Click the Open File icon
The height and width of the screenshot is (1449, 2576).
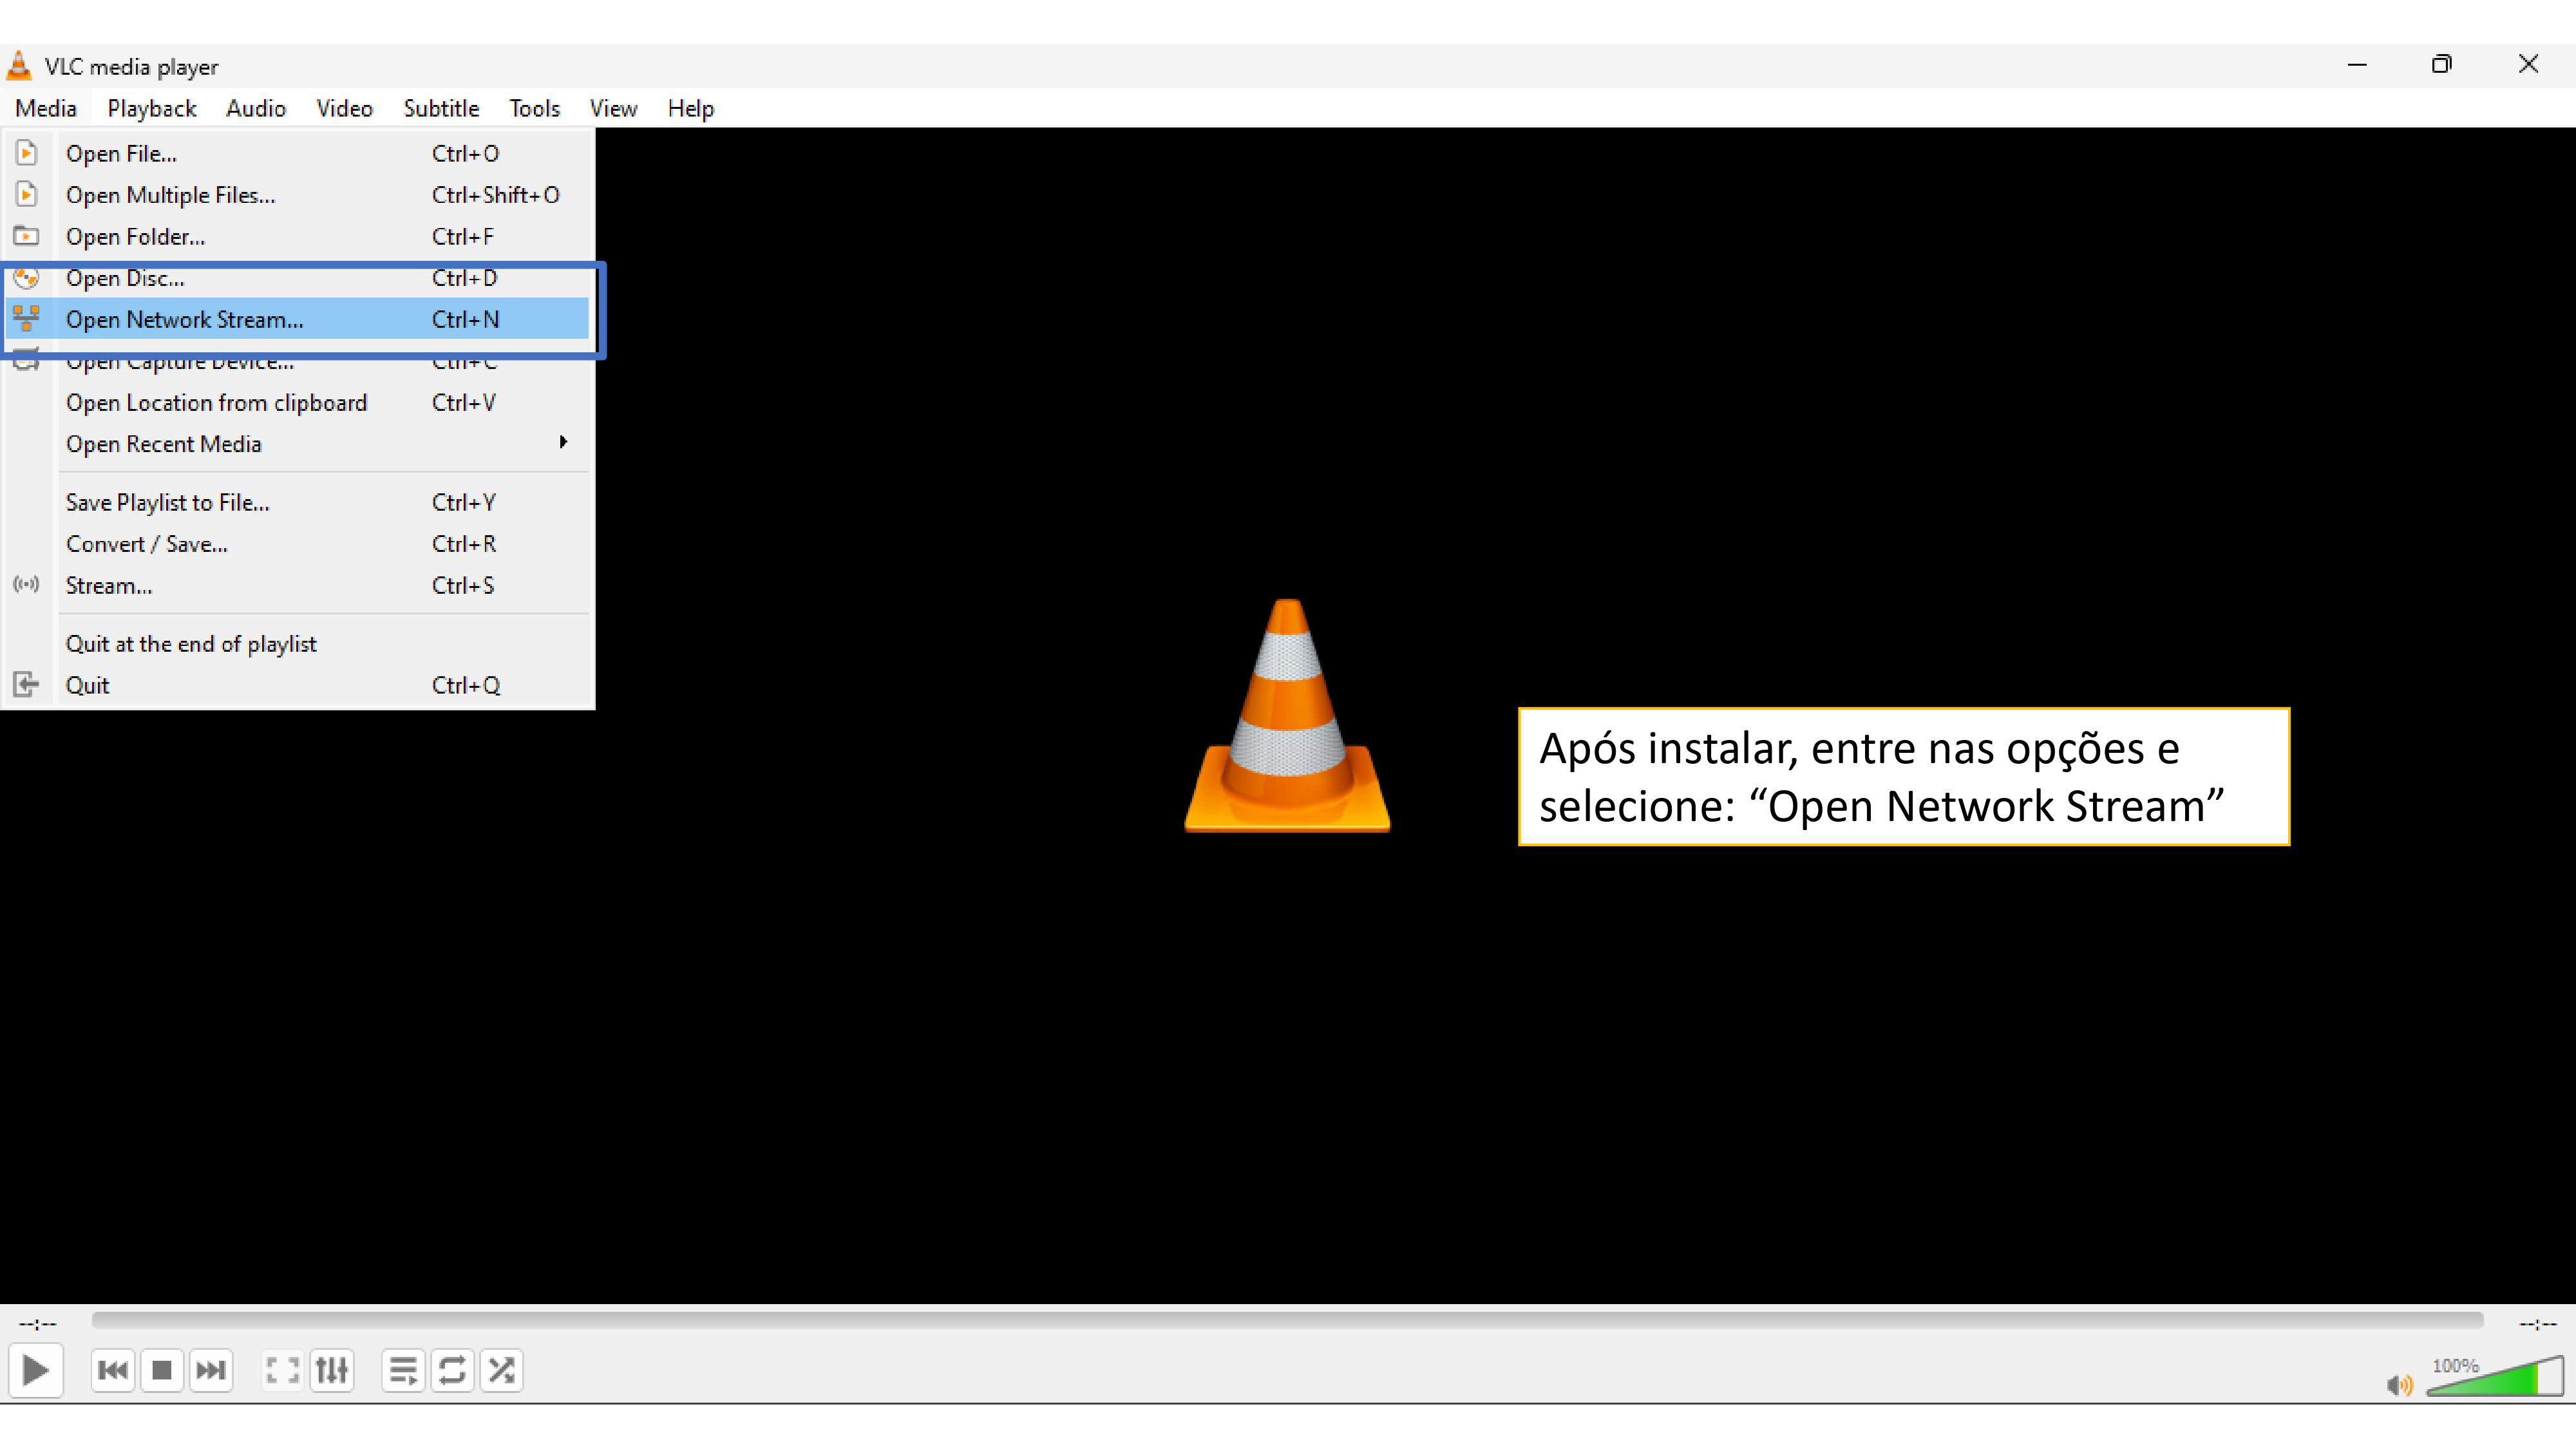[x=27, y=153]
